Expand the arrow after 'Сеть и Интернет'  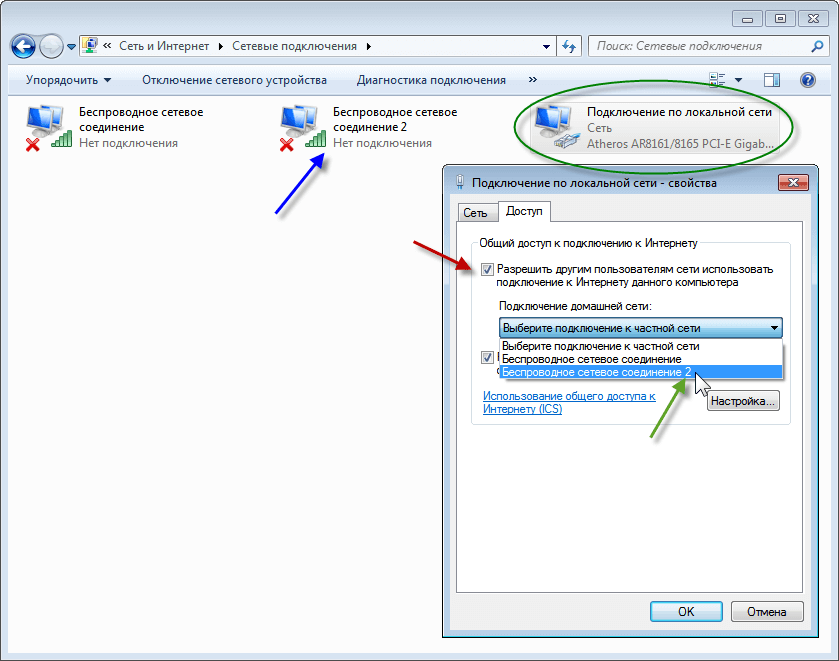click(x=220, y=47)
